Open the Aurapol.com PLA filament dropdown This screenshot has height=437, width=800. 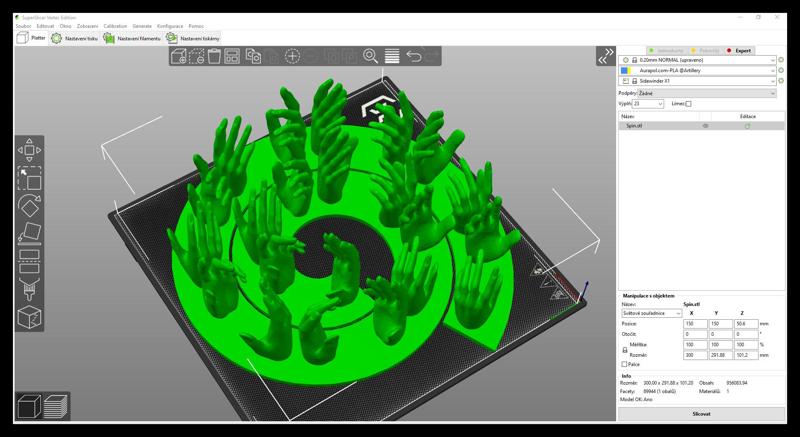(697, 70)
